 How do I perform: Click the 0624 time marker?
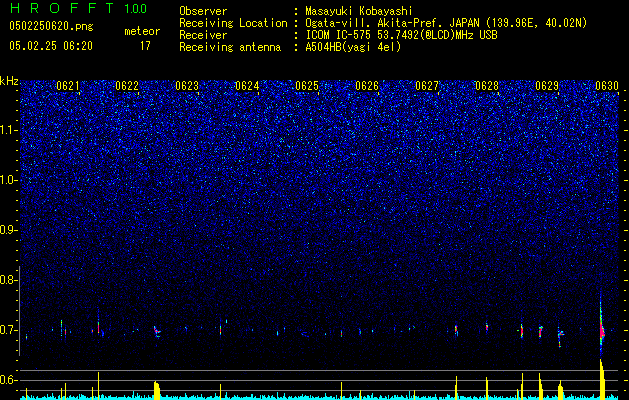coord(247,86)
